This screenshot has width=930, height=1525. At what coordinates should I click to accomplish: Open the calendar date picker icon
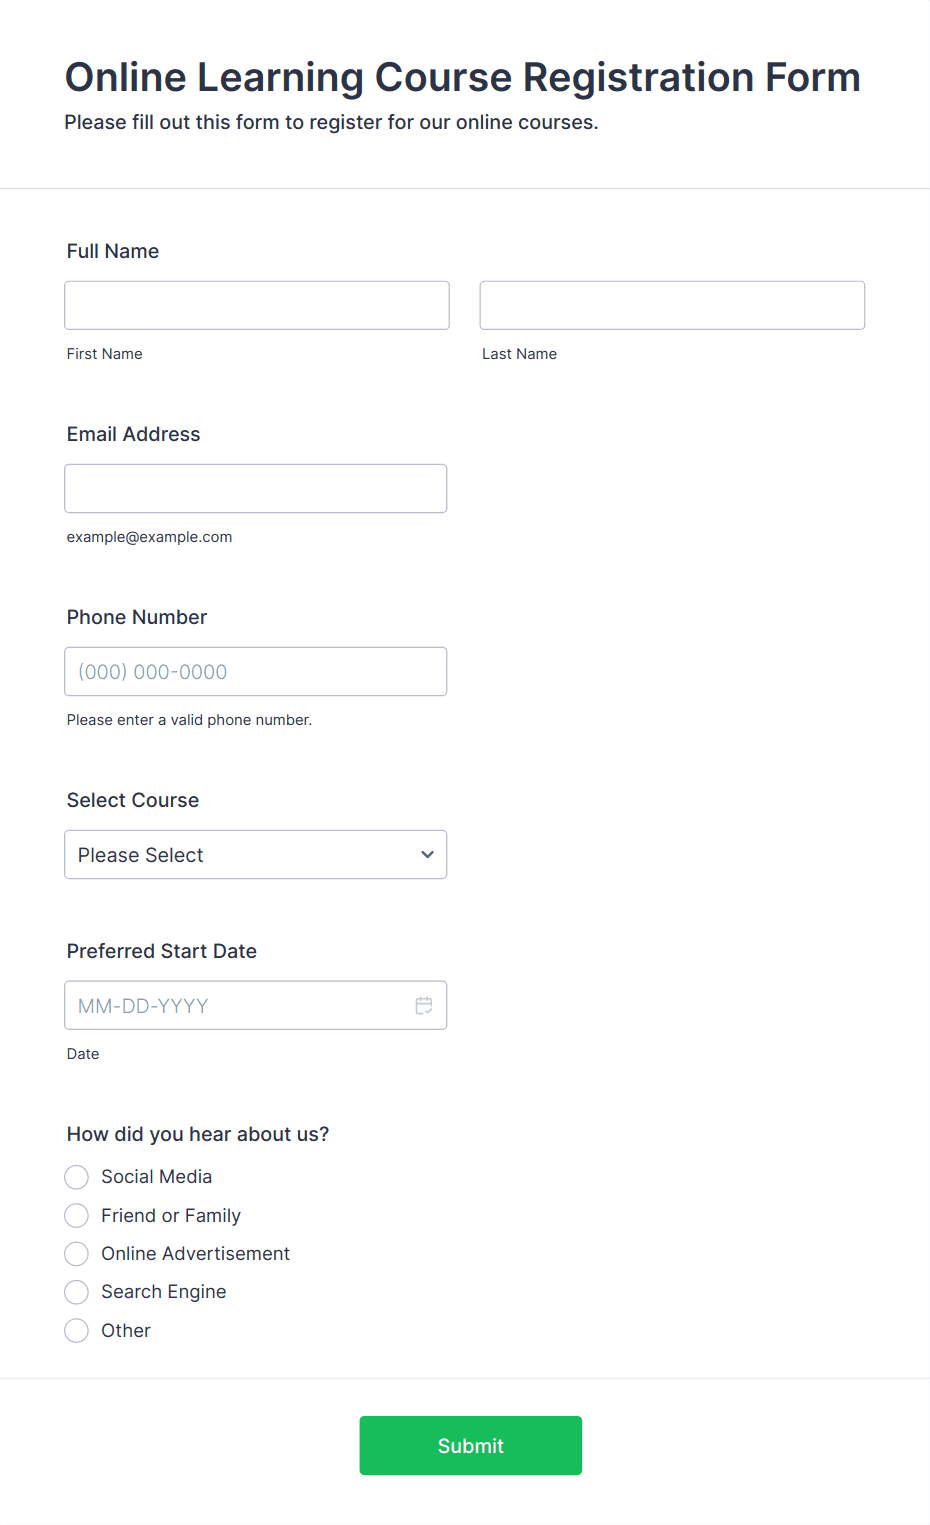[x=424, y=1006]
